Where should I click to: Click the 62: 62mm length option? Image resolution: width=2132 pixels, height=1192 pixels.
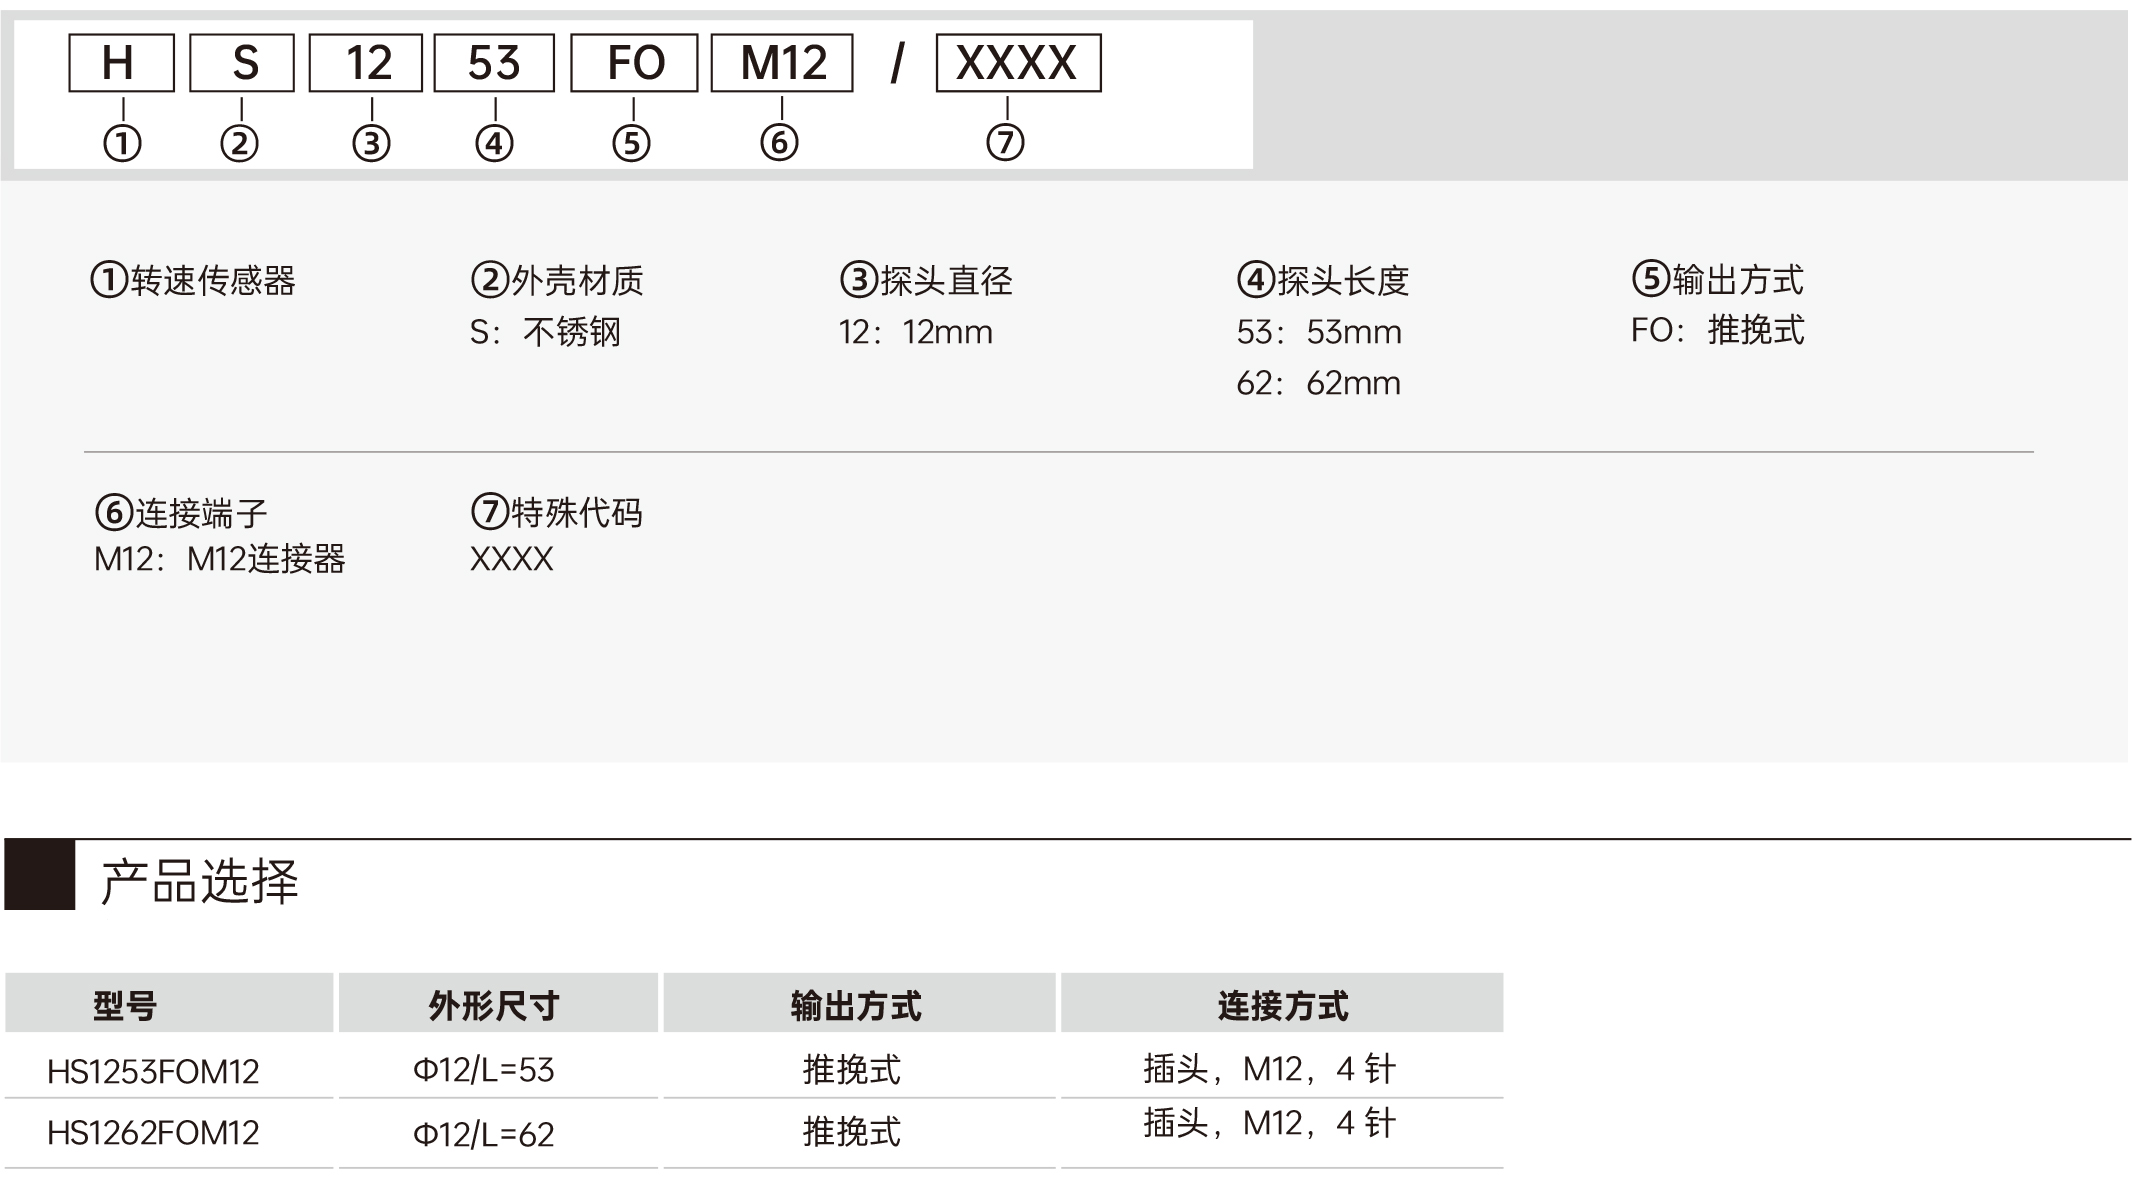(x=1318, y=383)
